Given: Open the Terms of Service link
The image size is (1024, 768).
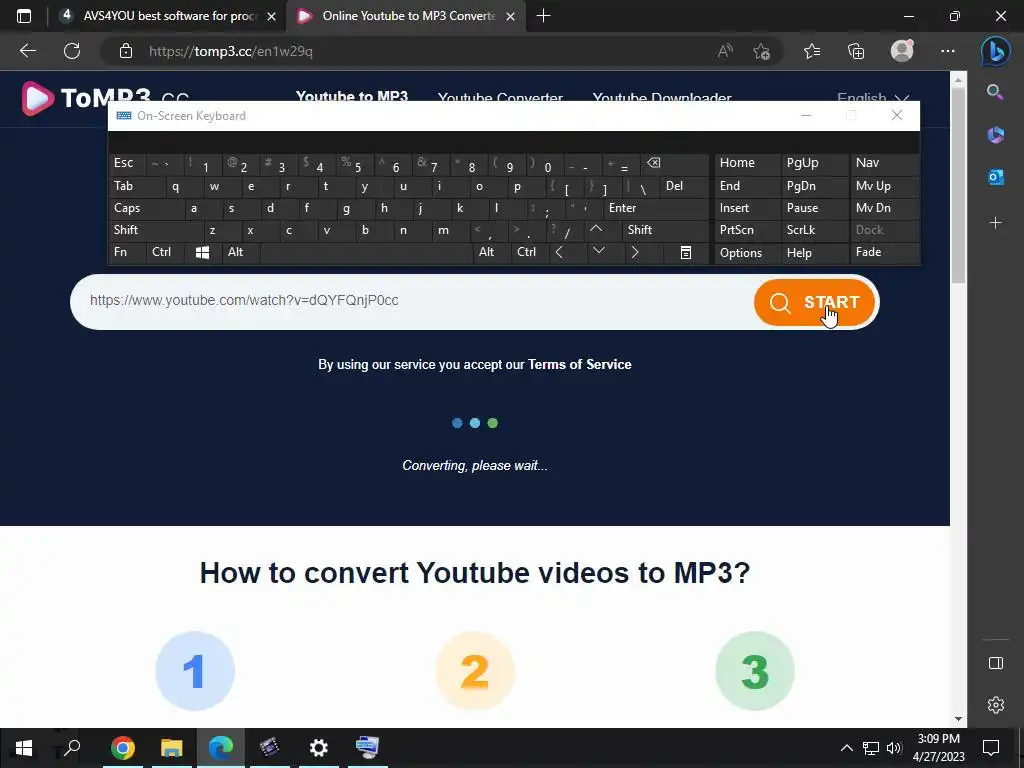Looking at the screenshot, I should 579,364.
